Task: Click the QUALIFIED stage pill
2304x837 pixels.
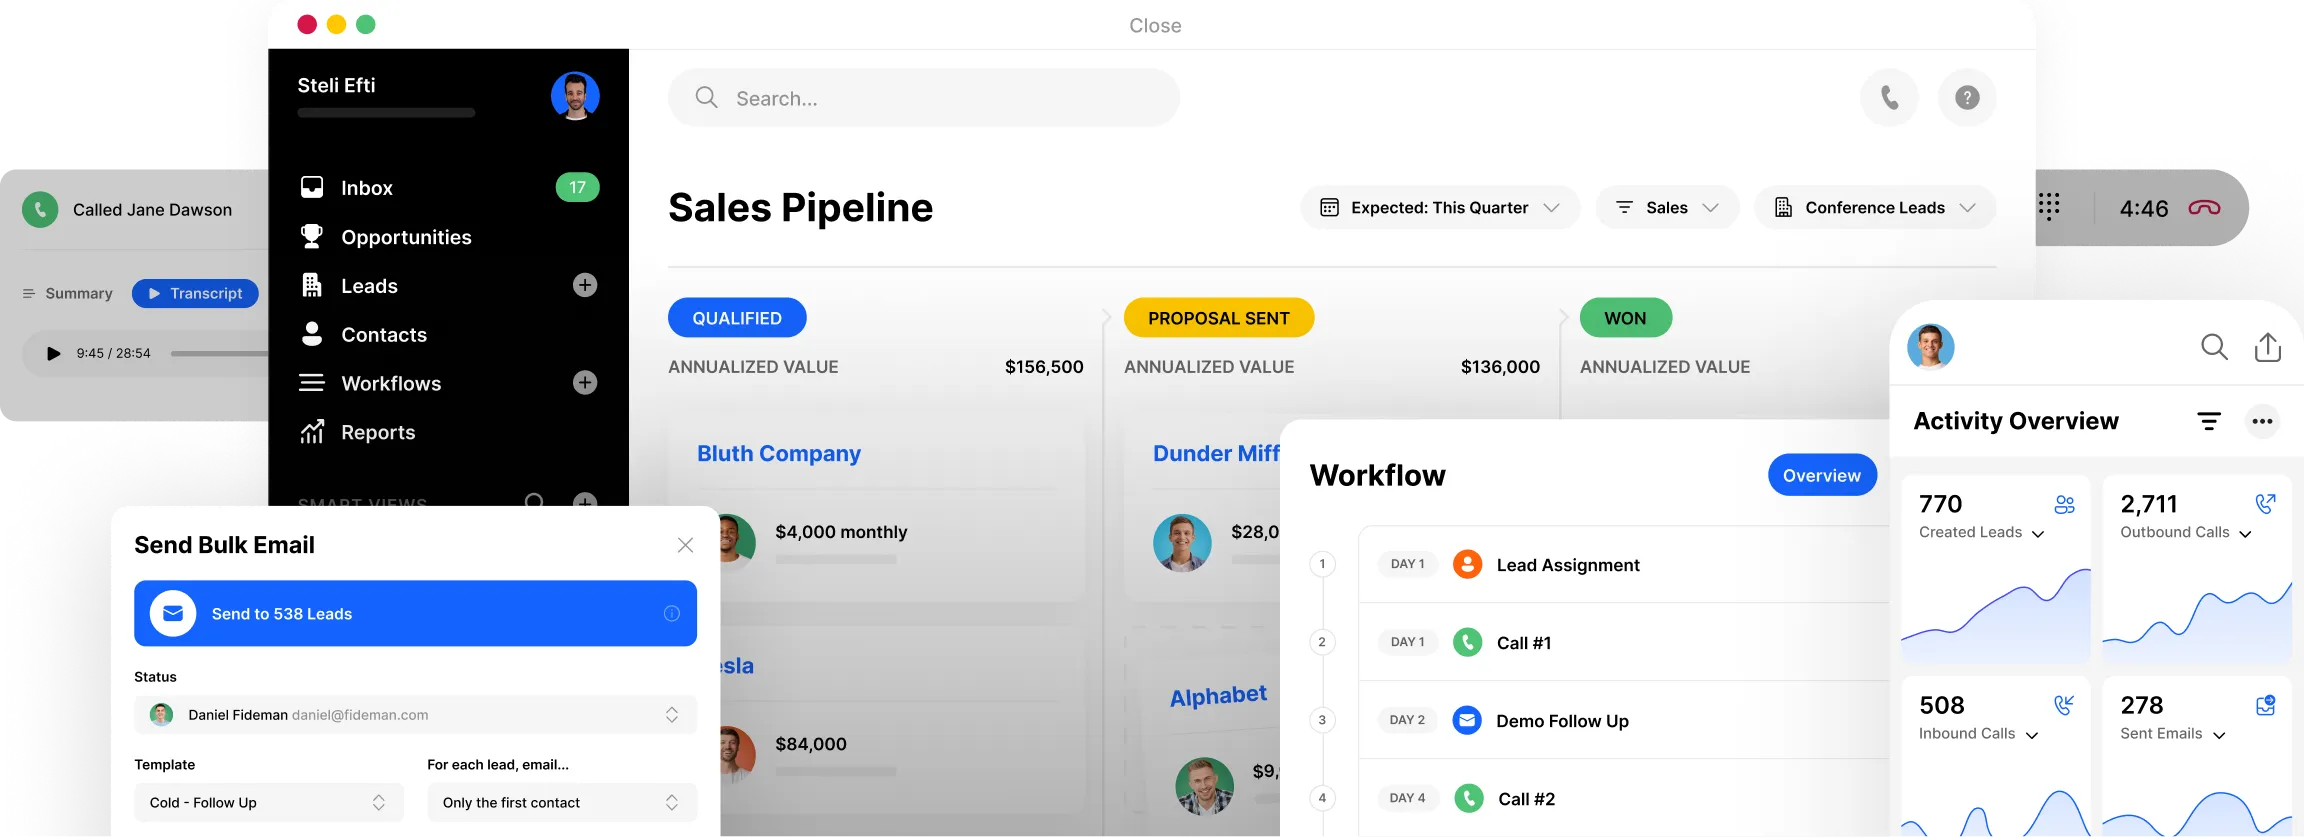Action: tap(737, 318)
